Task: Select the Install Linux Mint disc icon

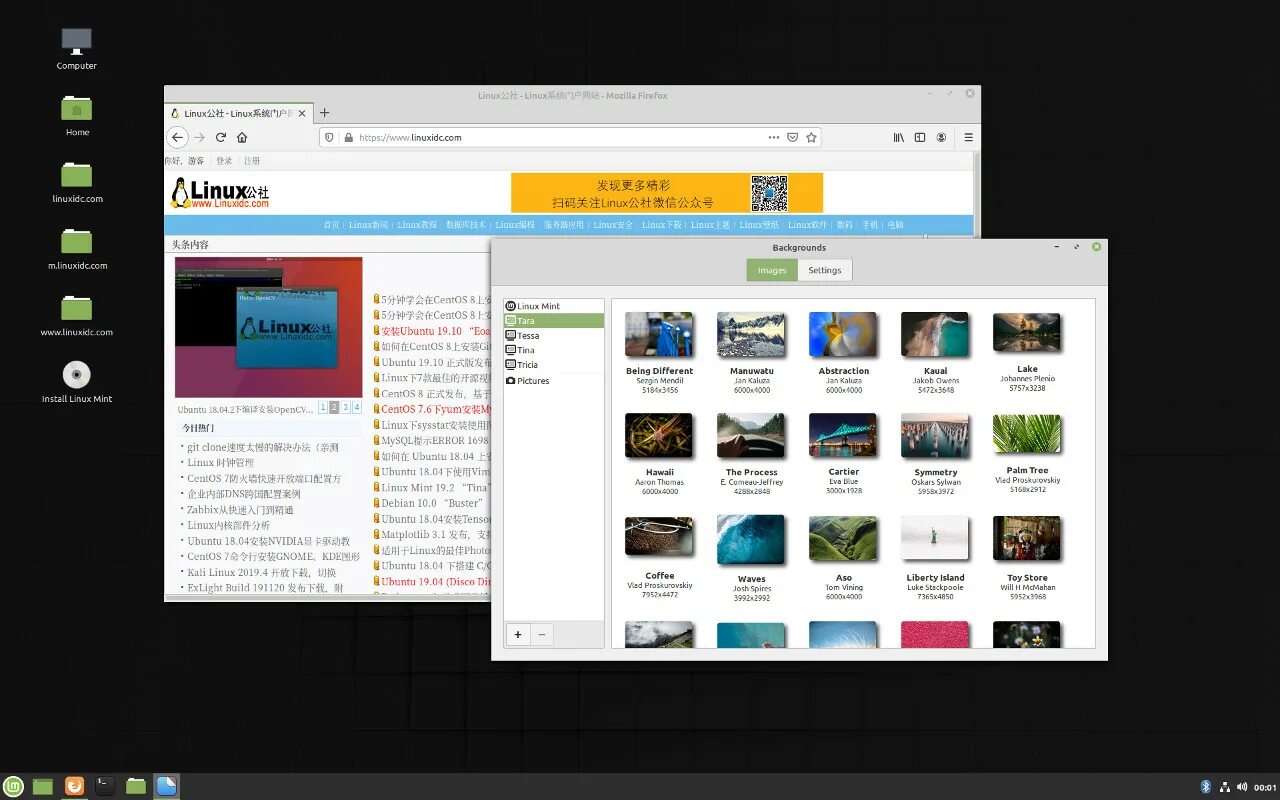Action: (x=77, y=382)
